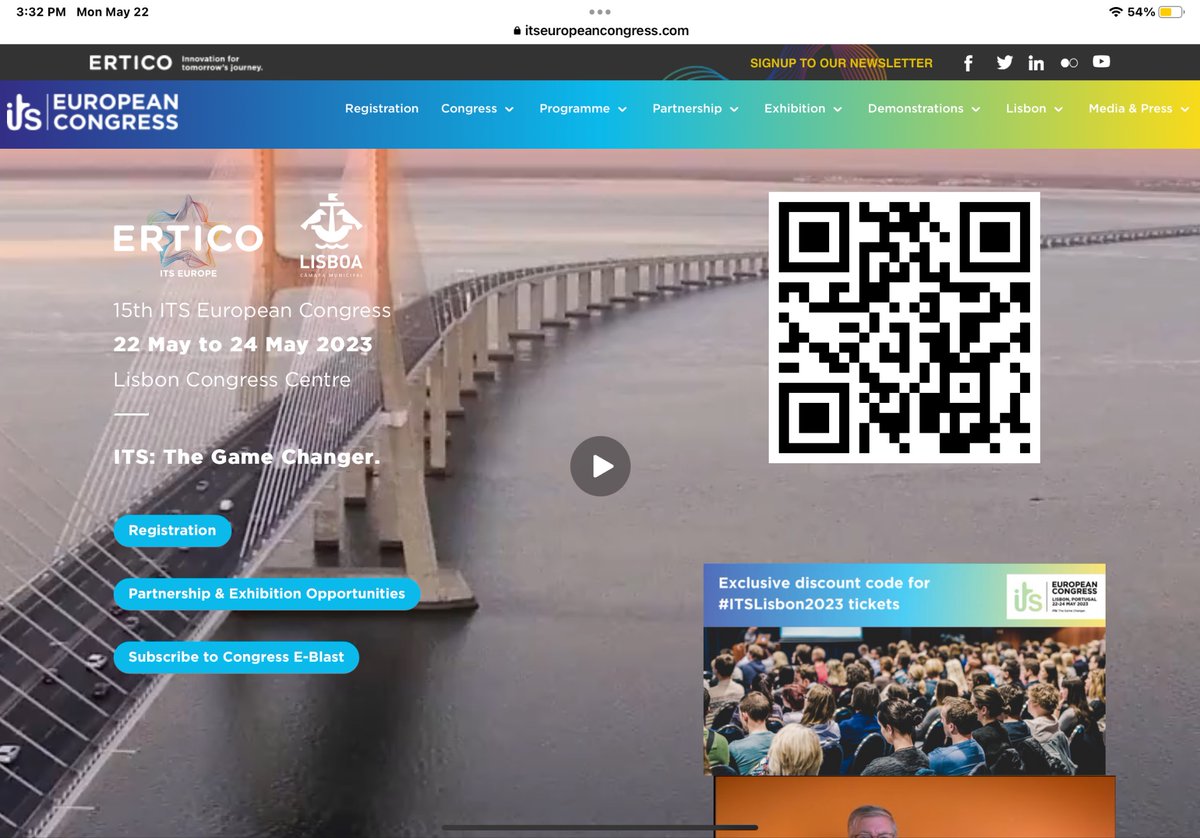The height and width of the screenshot is (838, 1200).
Task: Click the blue Registration button
Action: click(x=172, y=530)
